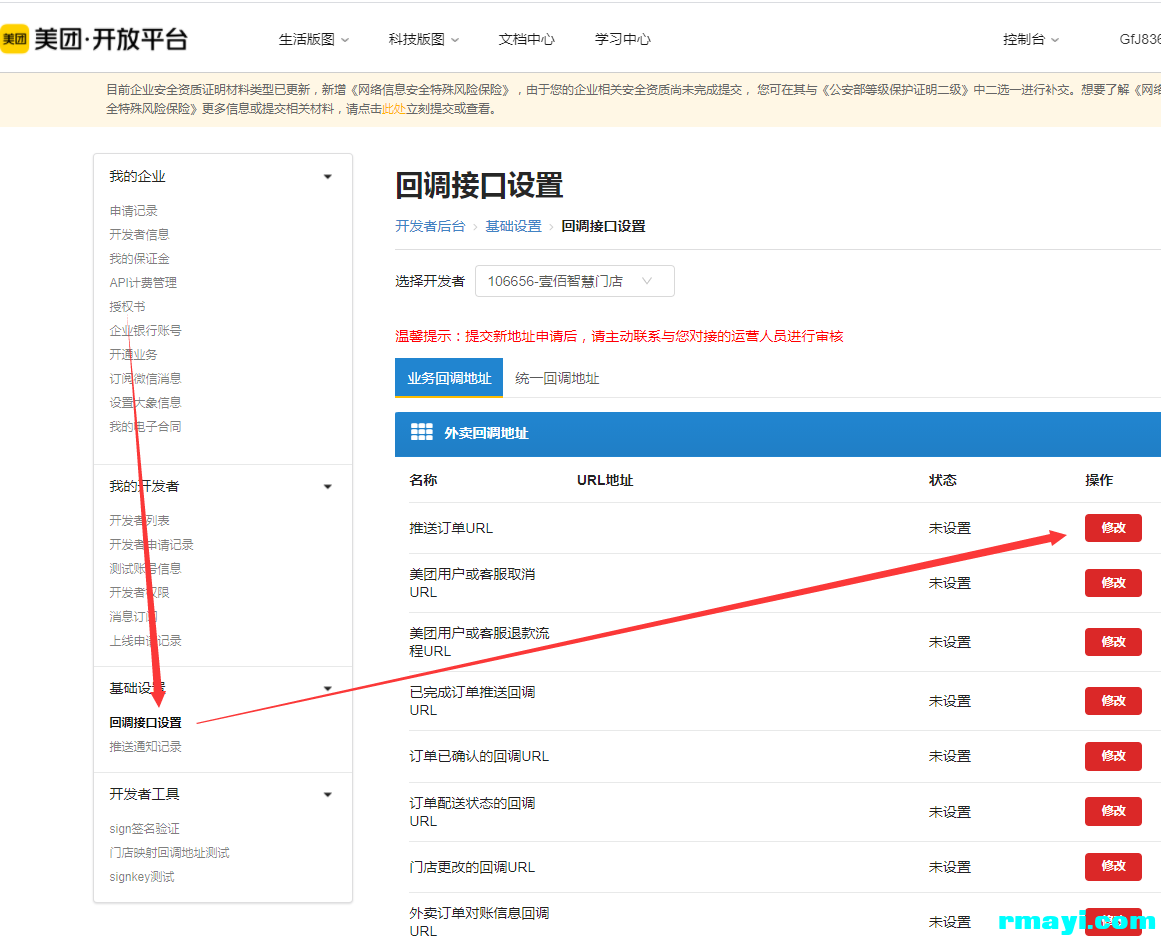The image size is (1161, 940).
Task: Open 我的电子合同 in the sidebar
Action: (145, 426)
